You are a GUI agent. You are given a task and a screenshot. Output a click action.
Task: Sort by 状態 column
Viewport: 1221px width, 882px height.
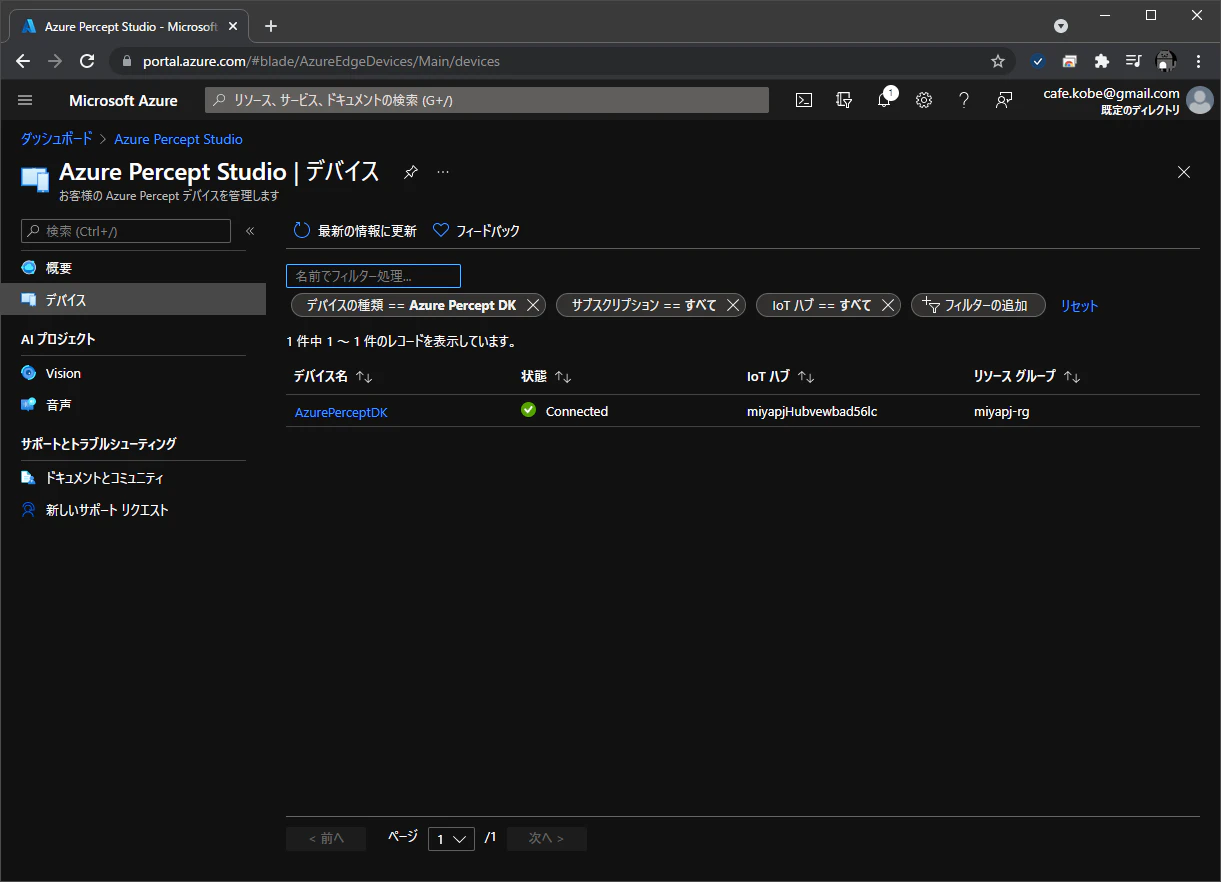tap(546, 377)
